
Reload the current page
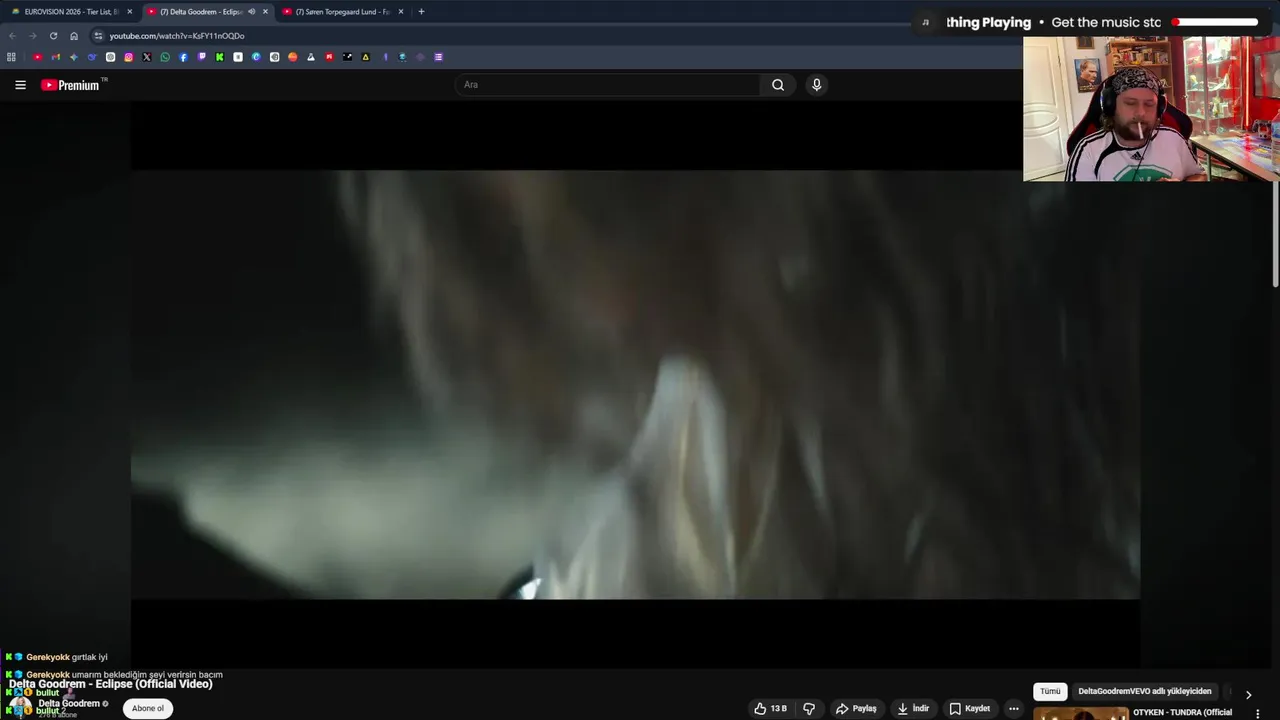[x=53, y=36]
